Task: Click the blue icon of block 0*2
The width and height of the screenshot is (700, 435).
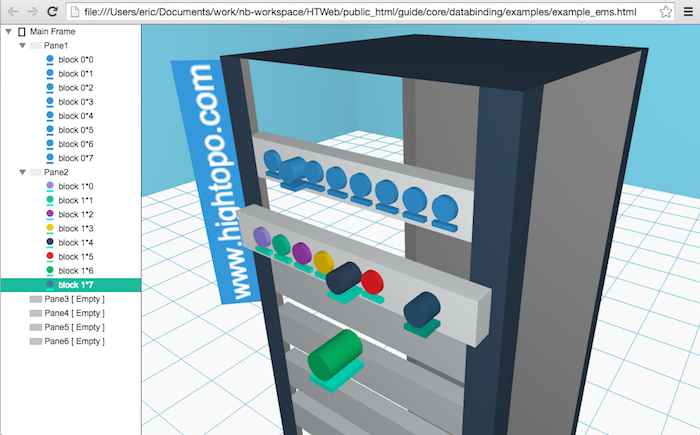Action: click(x=50, y=88)
